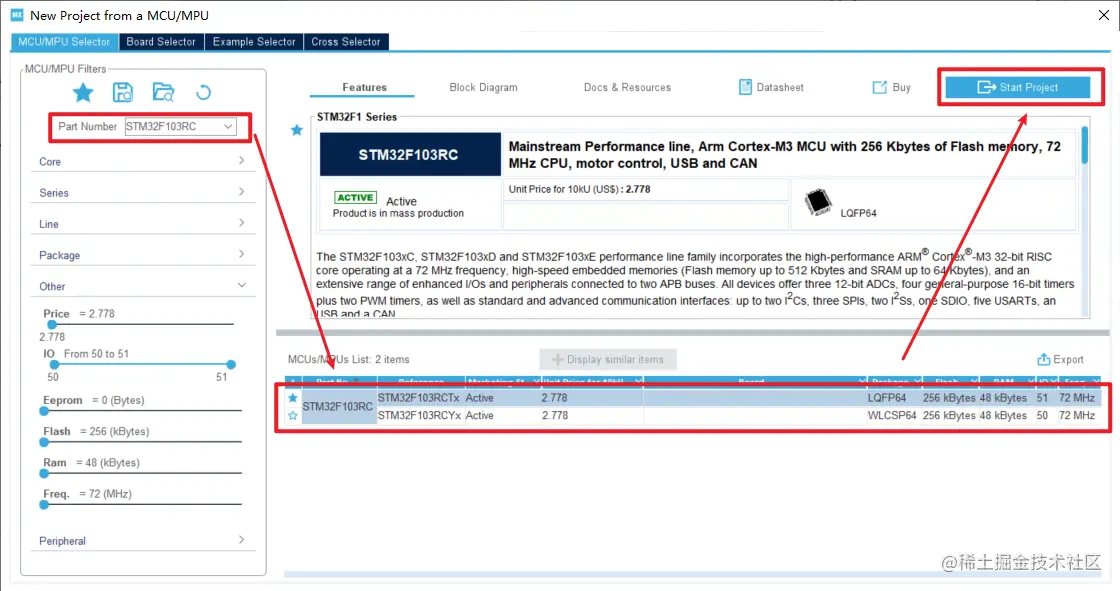Click the STM32F103RC title banner
Screen dimensions: 1120x591
(409, 154)
